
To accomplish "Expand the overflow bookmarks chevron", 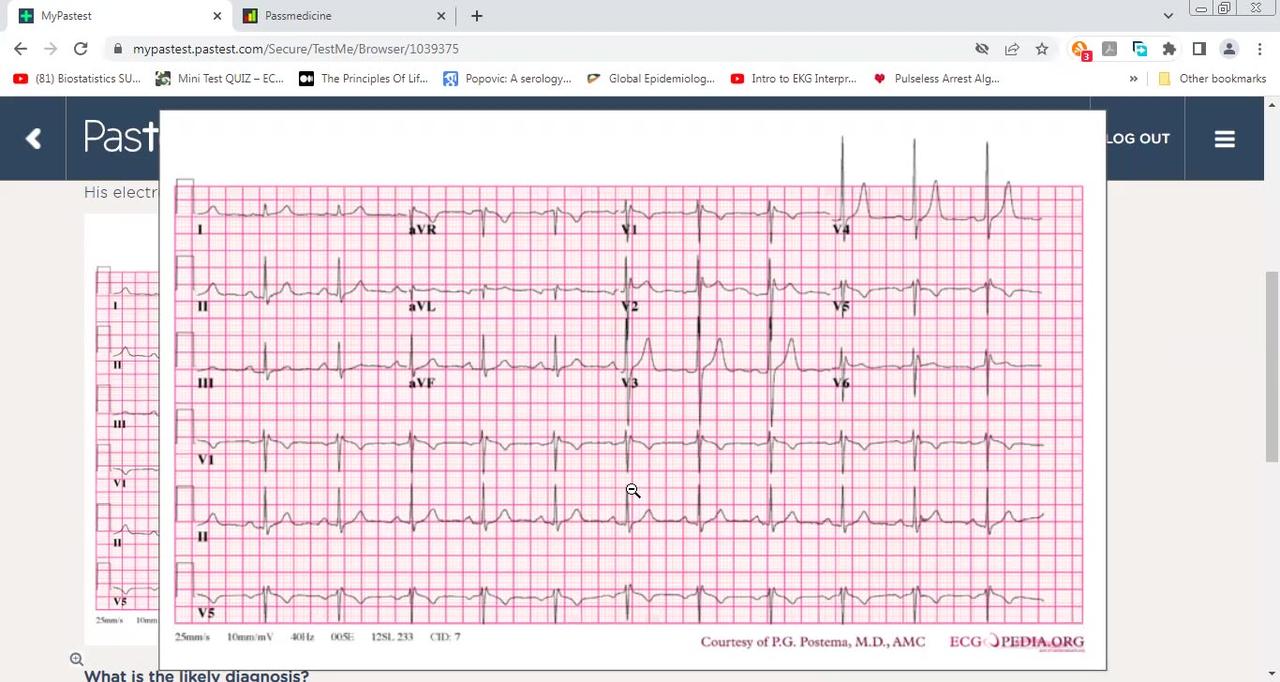I will pos(1133,78).
